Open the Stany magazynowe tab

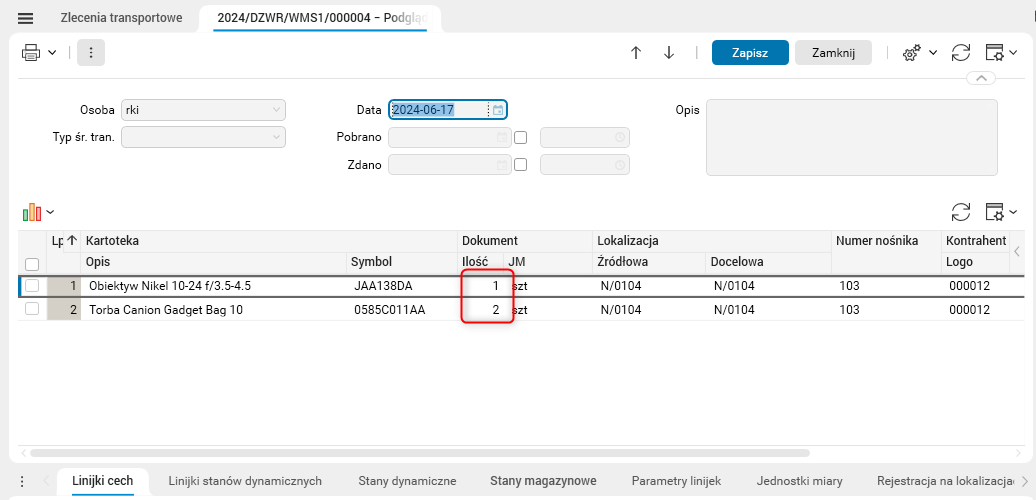[543, 481]
